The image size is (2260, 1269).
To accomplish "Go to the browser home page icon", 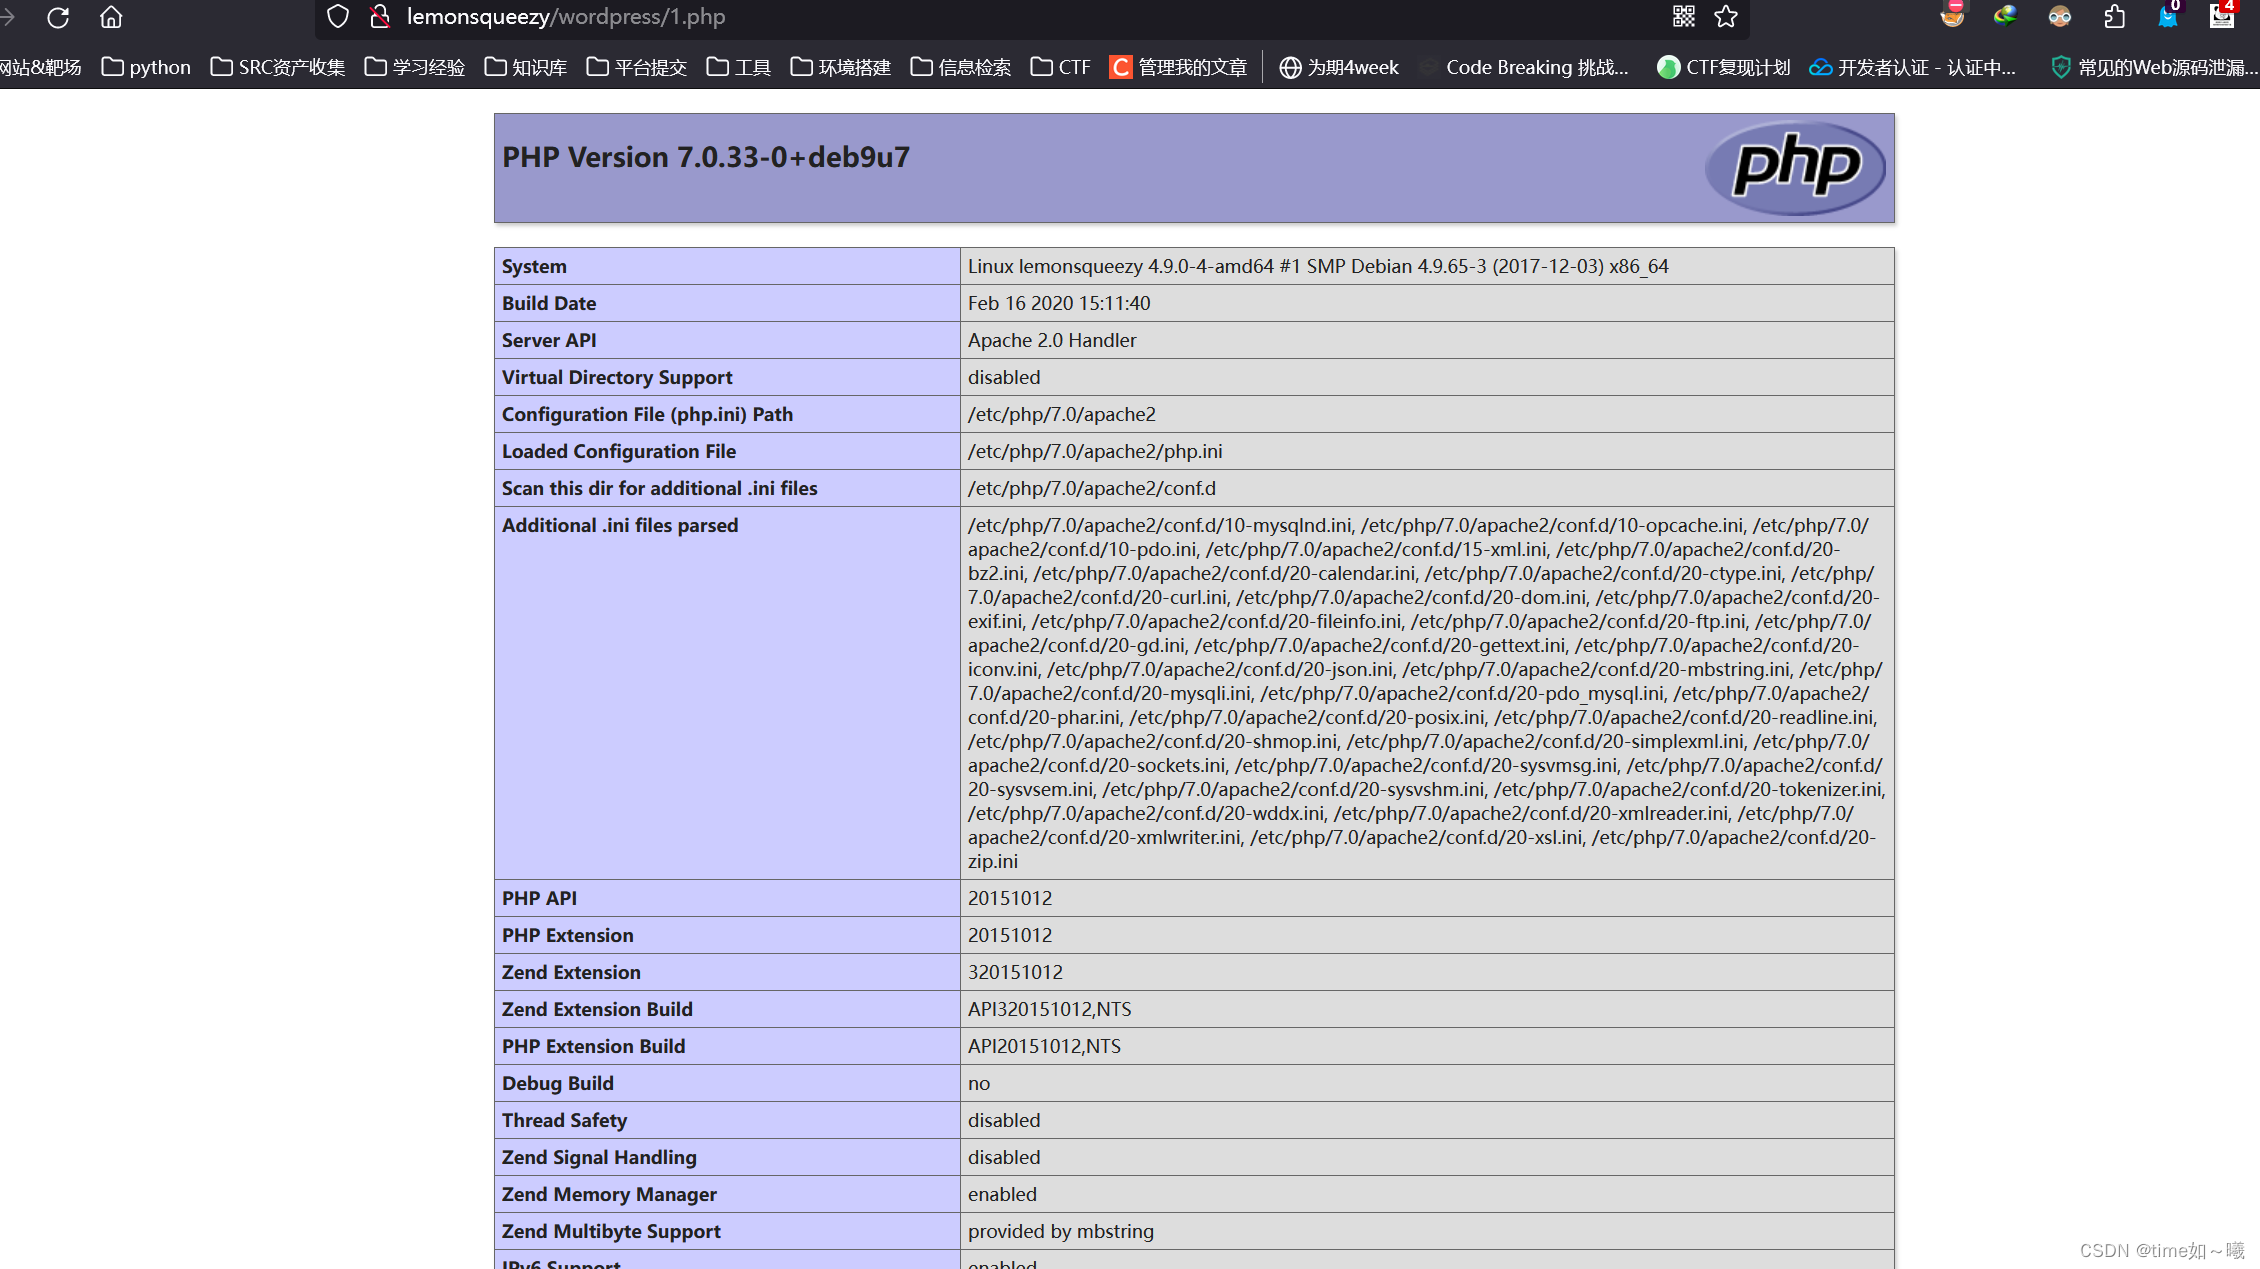I will click(111, 17).
